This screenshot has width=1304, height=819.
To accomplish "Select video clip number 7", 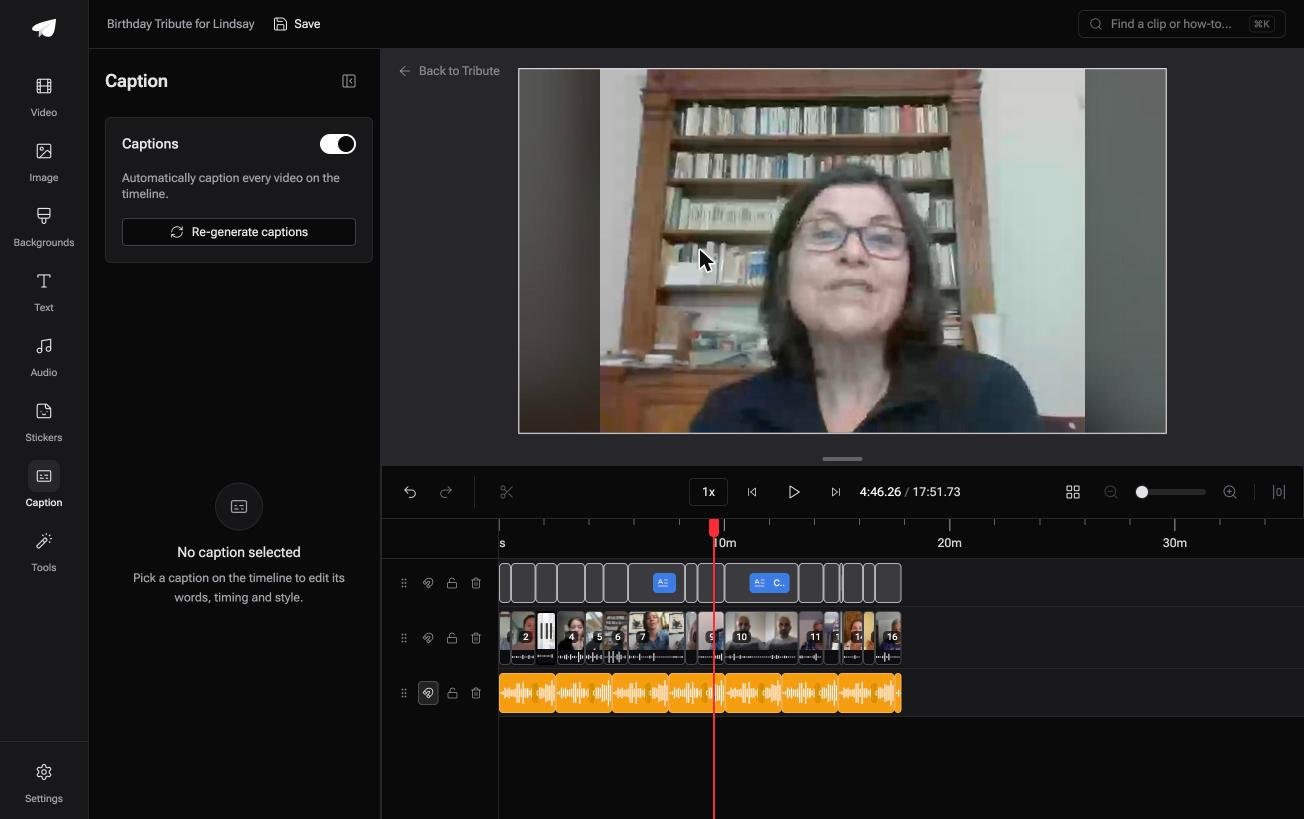I will click(657, 638).
